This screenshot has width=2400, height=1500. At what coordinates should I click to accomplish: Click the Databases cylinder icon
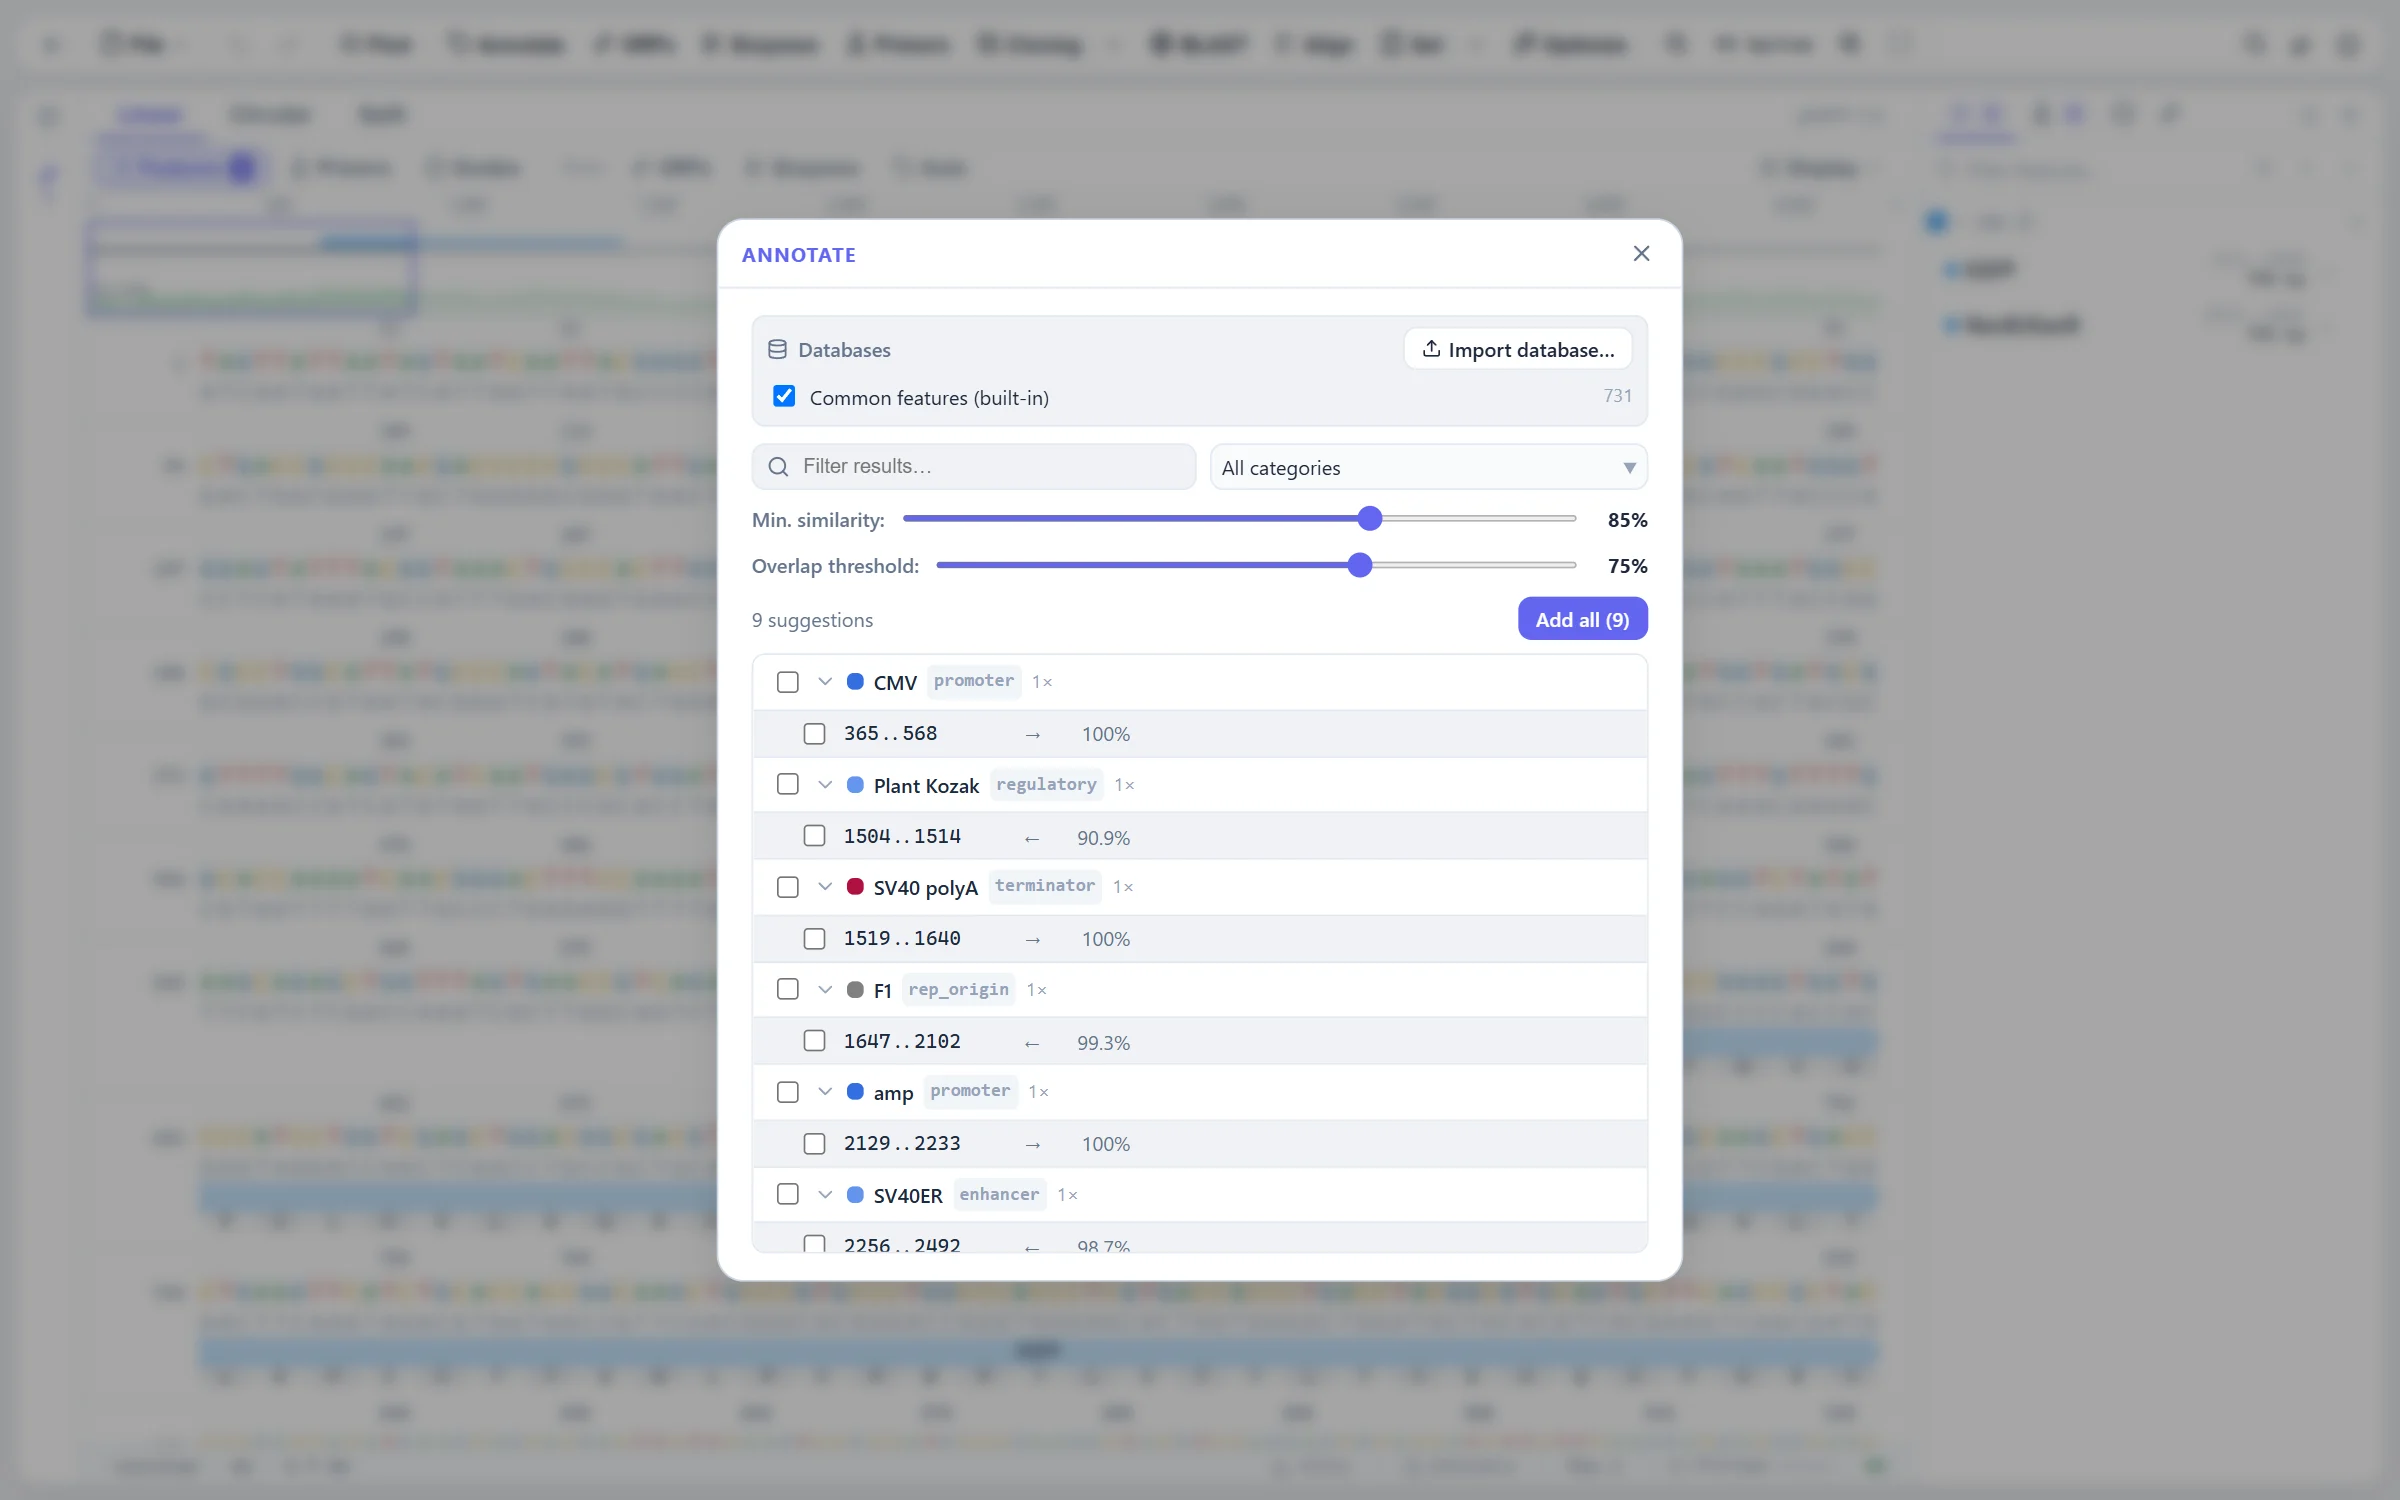(x=777, y=350)
